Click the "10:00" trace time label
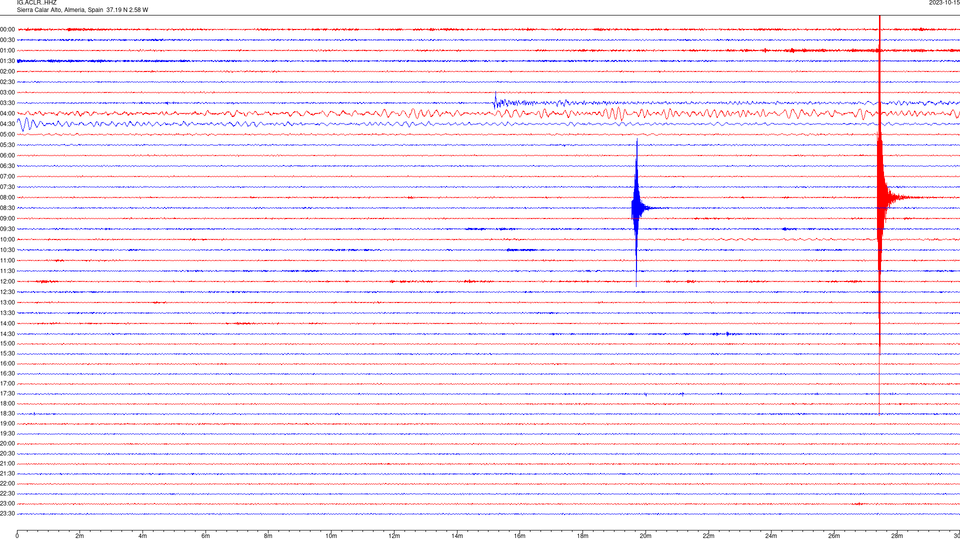Image resolution: width=960 pixels, height=540 pixels. (x=8, y=239)
